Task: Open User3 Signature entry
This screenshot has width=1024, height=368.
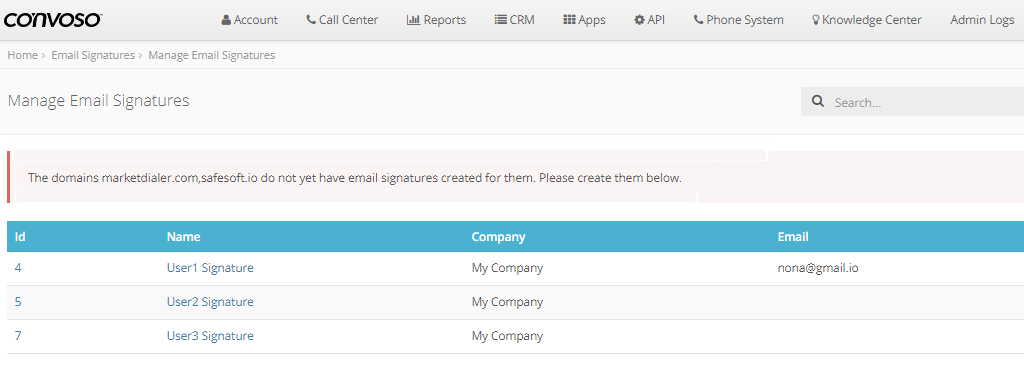Action: pyautogui.click(x=210, y=336)
